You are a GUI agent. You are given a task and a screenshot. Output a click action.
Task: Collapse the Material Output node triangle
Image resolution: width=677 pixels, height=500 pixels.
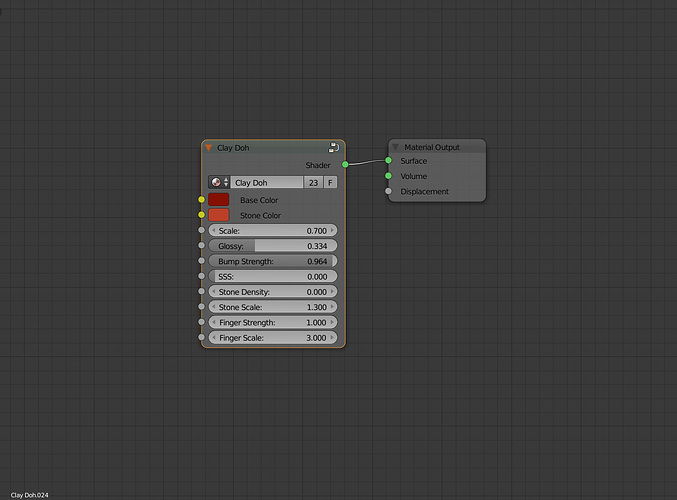click(x=395, y=147)
